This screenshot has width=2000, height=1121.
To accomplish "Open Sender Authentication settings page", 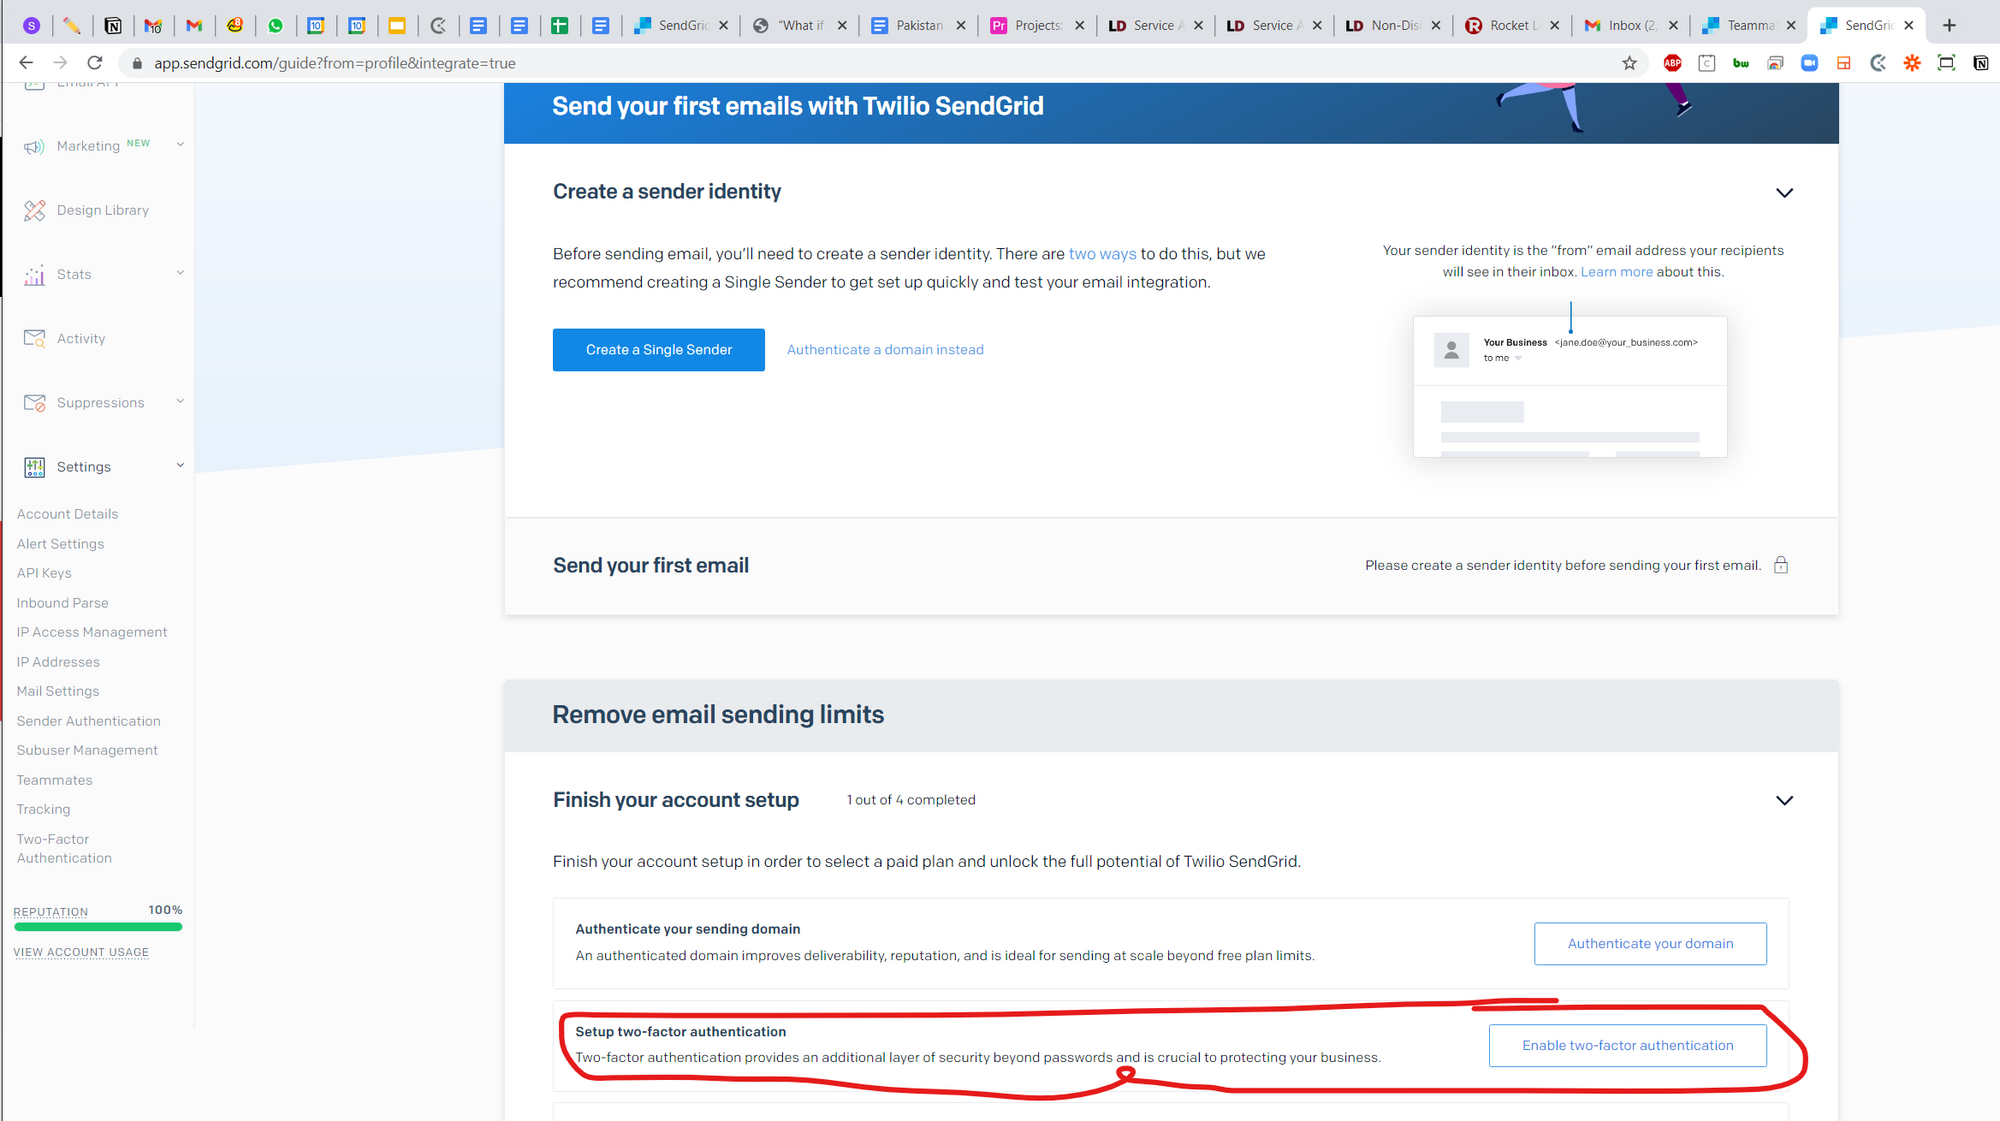I will [88, 721].
